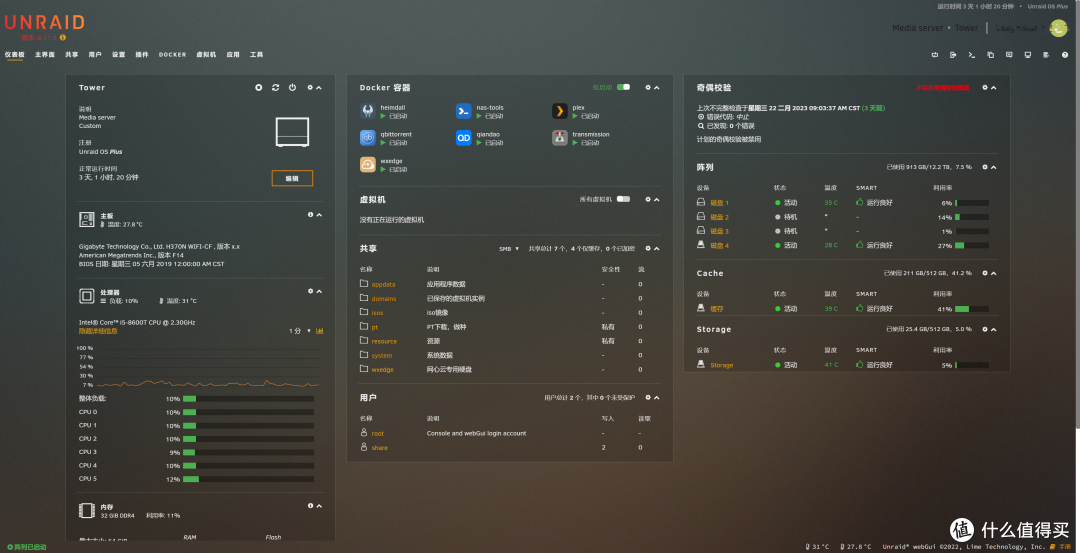Open the 缓存 device link
Image resolution: width=1080 pixels, height=553 pixels.
pyautogui.click(x=717, y=309)
